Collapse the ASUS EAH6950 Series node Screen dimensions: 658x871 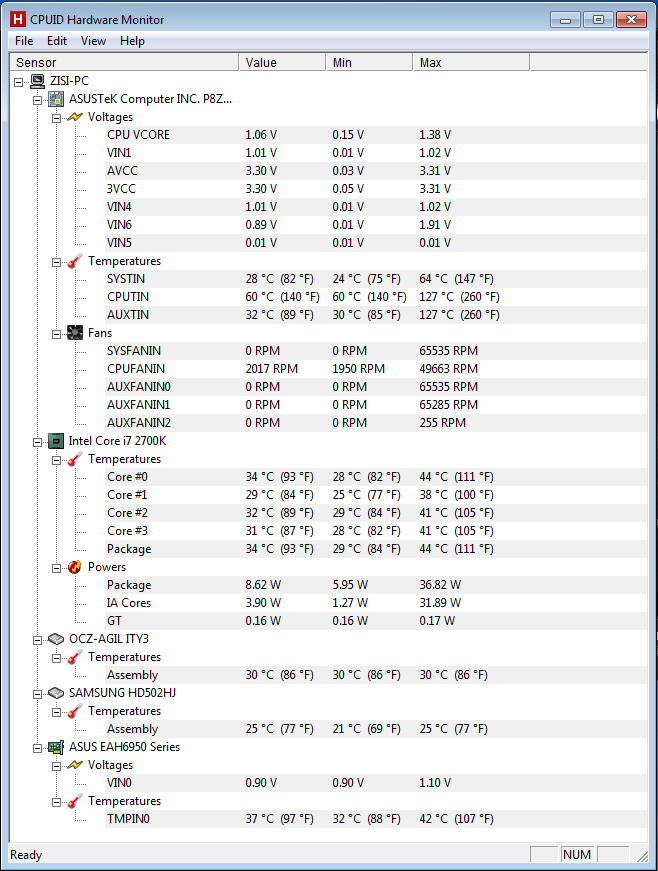[x=38, y=749]
